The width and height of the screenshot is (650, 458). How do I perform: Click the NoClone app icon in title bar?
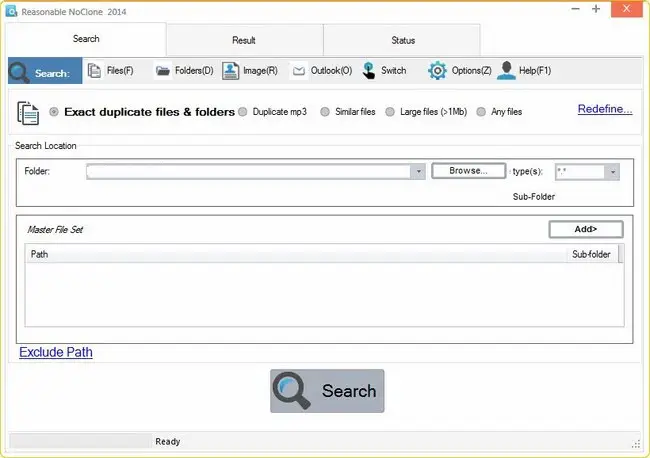coord(11,11)
